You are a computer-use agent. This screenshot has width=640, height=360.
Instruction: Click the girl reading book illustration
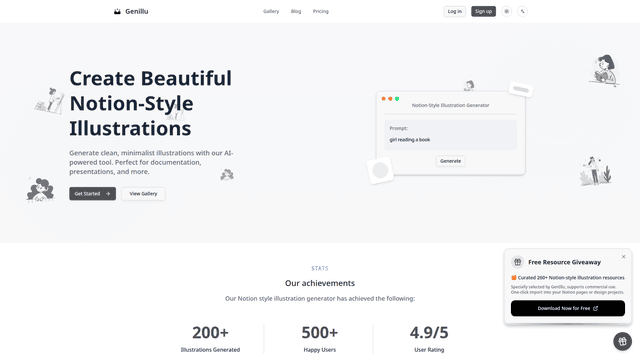click(x=604, y=70)
